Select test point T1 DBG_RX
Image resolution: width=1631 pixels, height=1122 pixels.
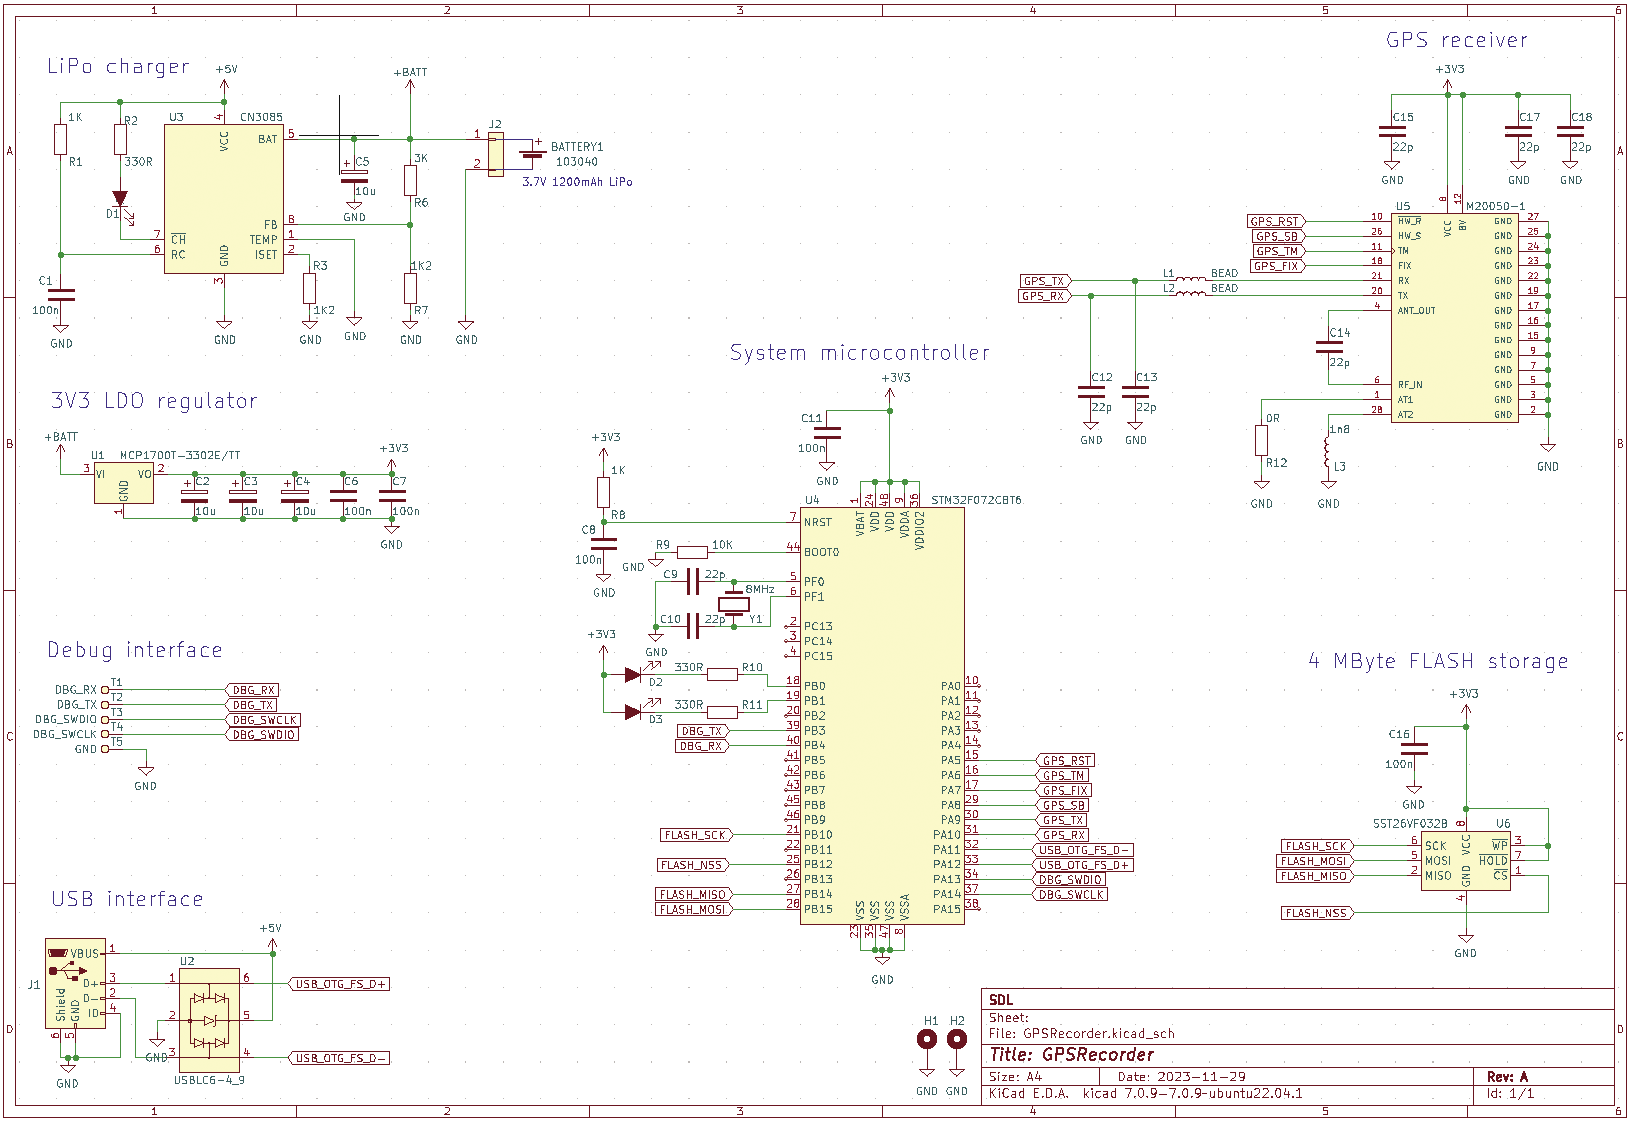tap(106, 690)
